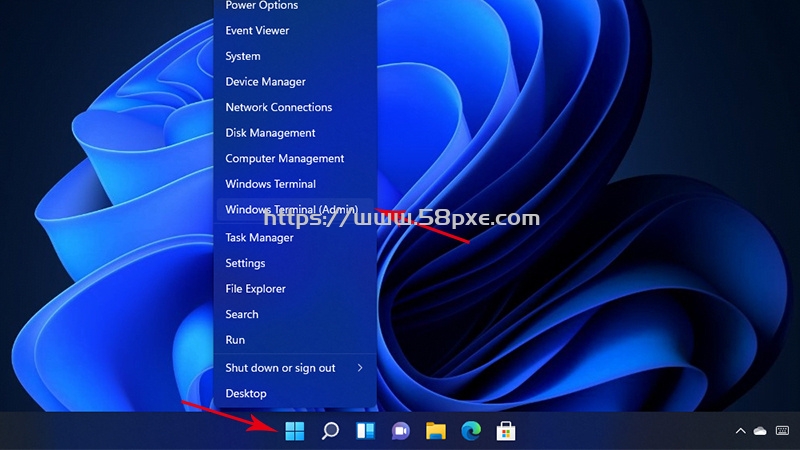Expand Shut down or sign out submenu
Screen dimensions: 800x450
[x=295, y=368]
